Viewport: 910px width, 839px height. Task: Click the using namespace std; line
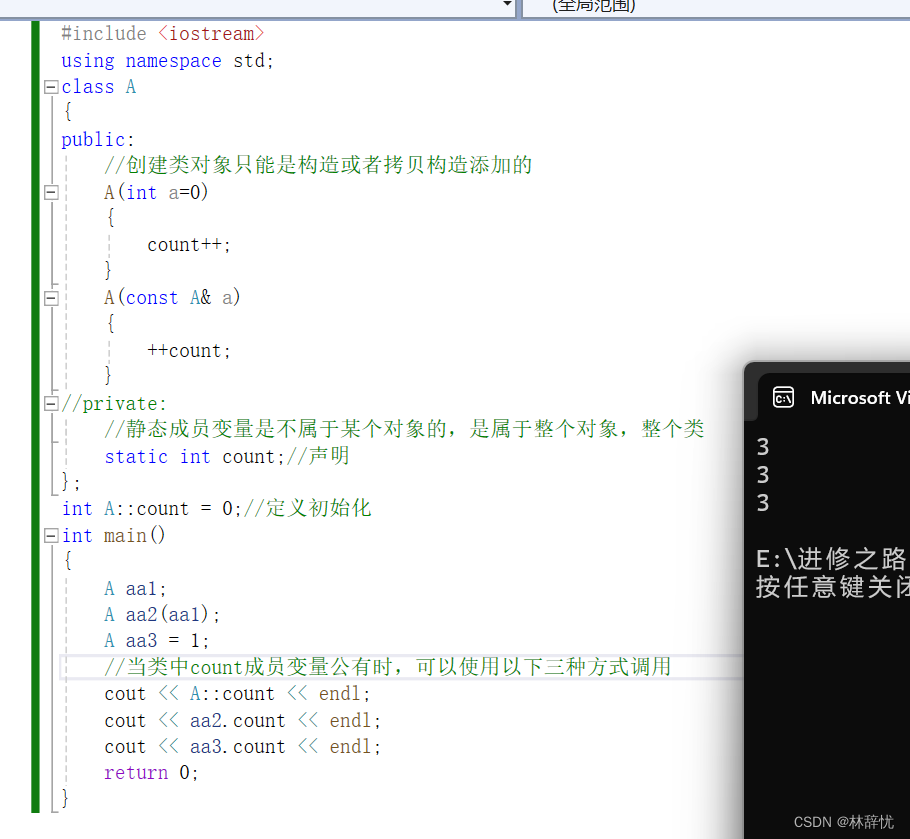[x=167, y=60]
